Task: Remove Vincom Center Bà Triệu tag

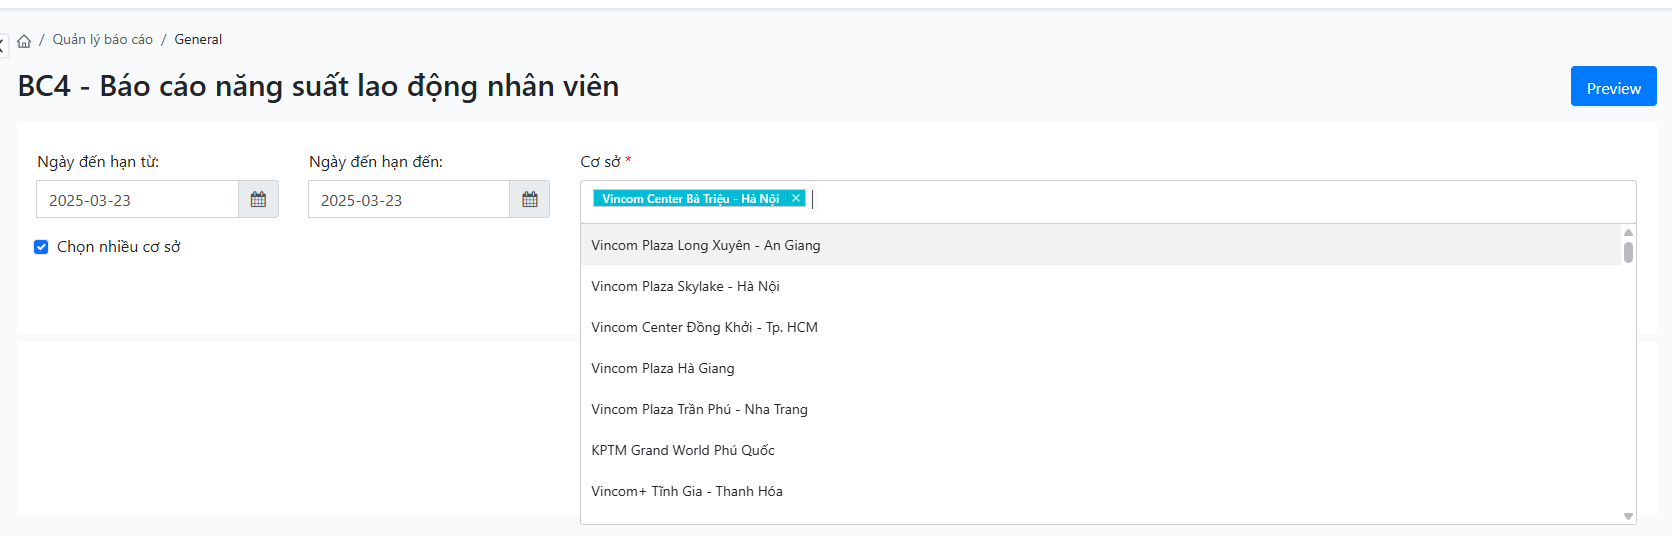Action: coord(796,198)
